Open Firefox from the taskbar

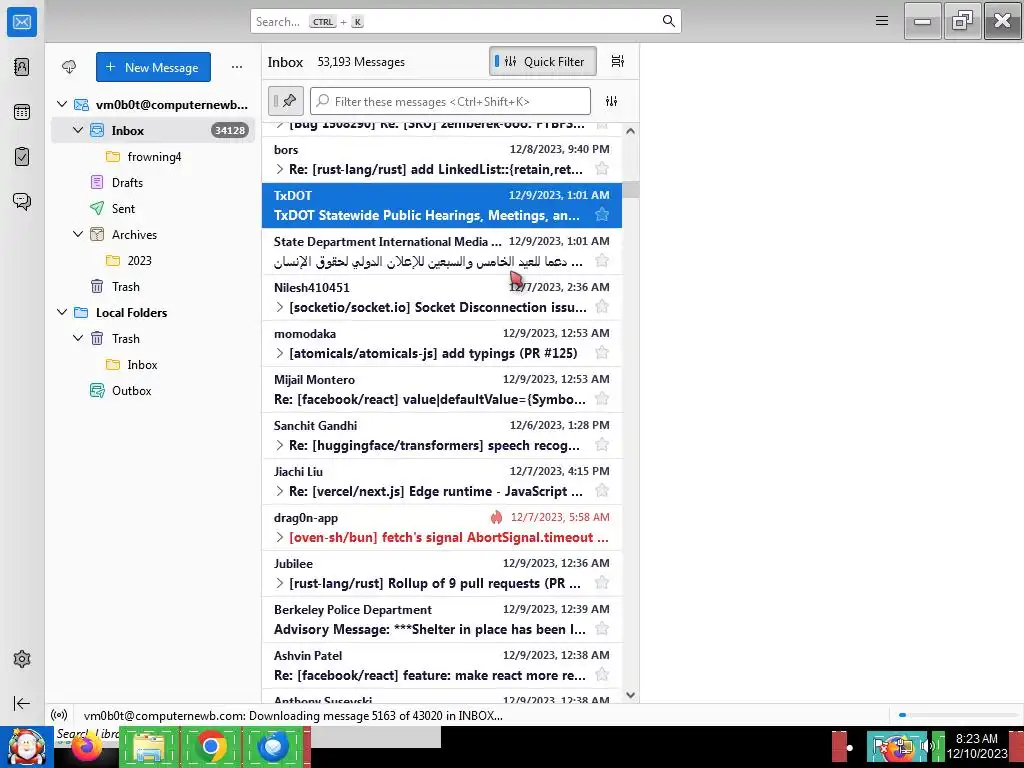point(88,746)
